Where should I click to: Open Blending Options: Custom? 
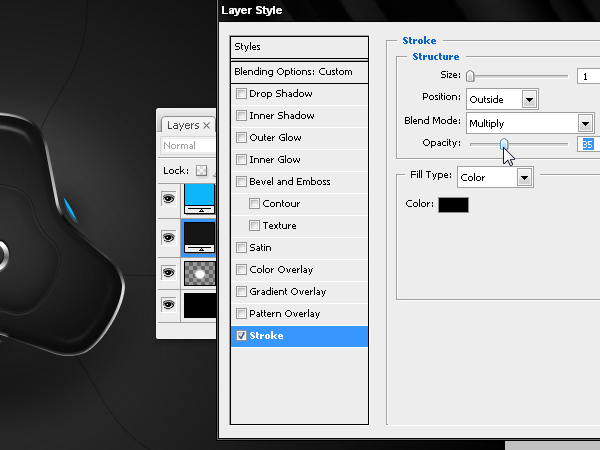pyautogui.click(x=299, y=72)
